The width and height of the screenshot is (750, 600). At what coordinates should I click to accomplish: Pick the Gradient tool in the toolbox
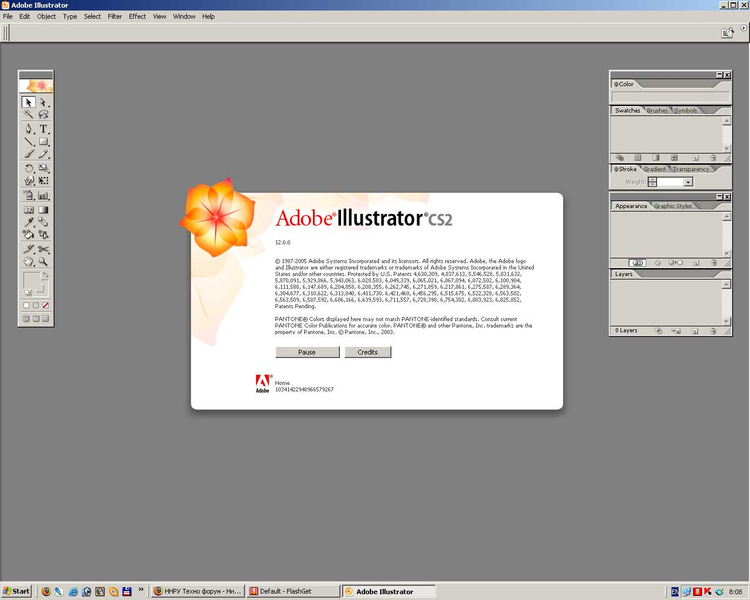tap(43, 210)
